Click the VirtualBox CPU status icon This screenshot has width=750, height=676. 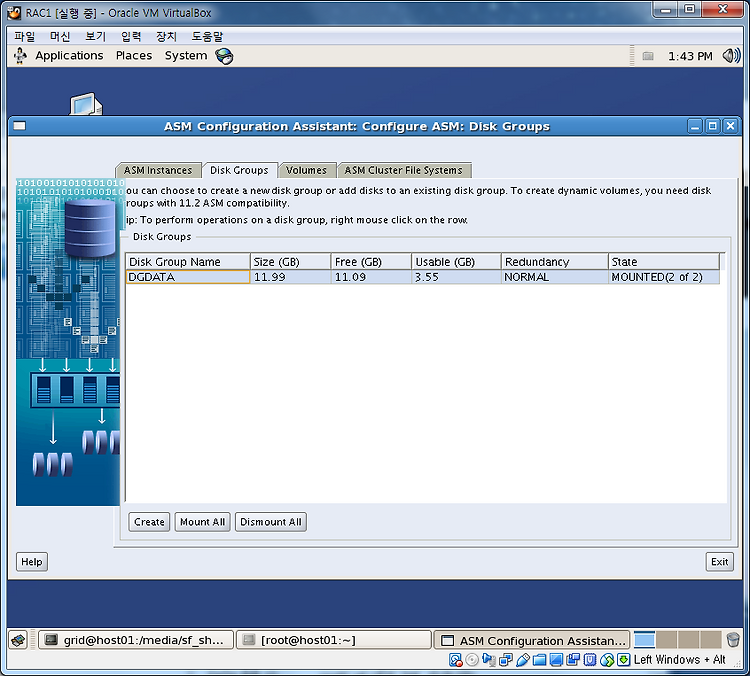(590, 660)
